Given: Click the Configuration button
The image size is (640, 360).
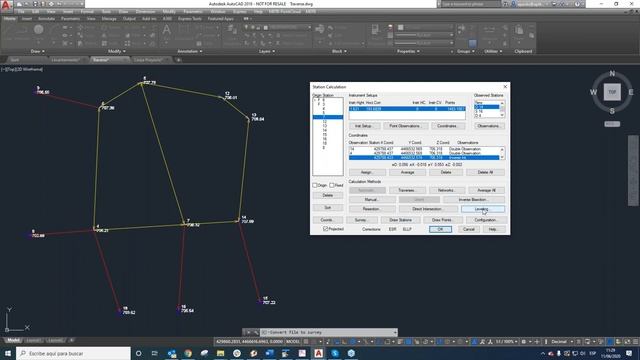Looking at the screenshot, I should 486,220.
